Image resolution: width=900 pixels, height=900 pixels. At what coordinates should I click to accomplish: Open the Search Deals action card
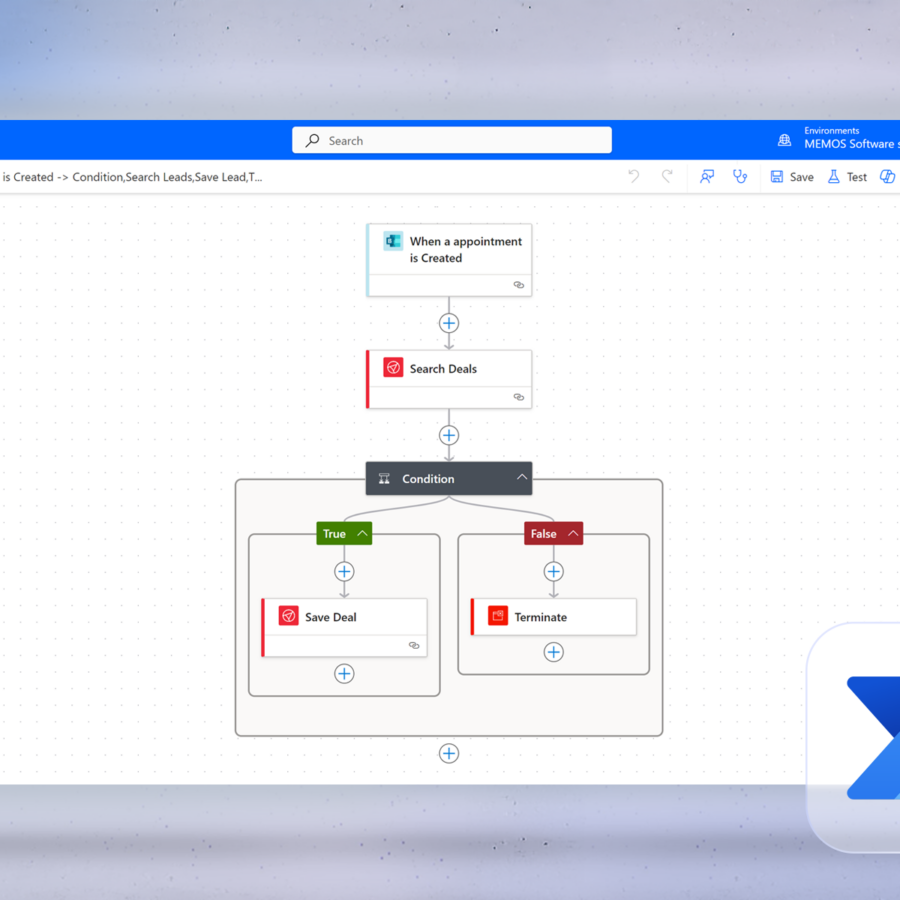[x=449, y=379]
